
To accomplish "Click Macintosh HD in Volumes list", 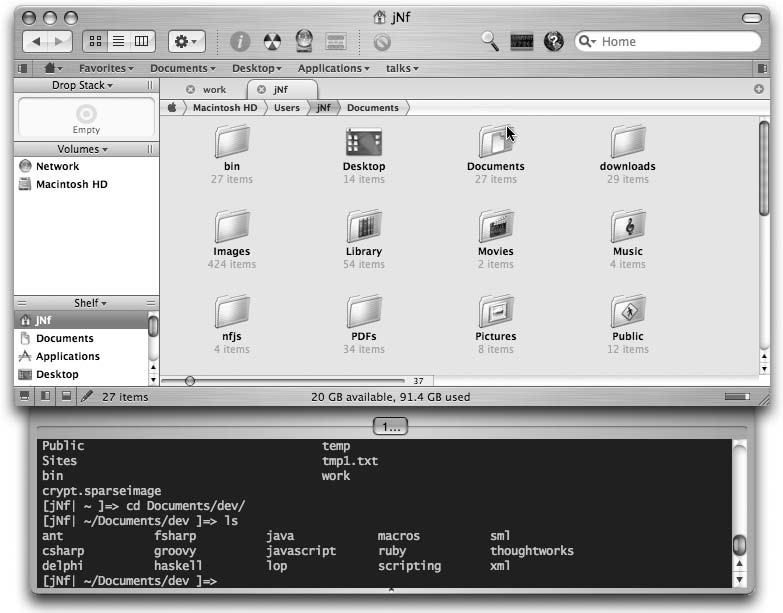I will (x=71, y=184).
